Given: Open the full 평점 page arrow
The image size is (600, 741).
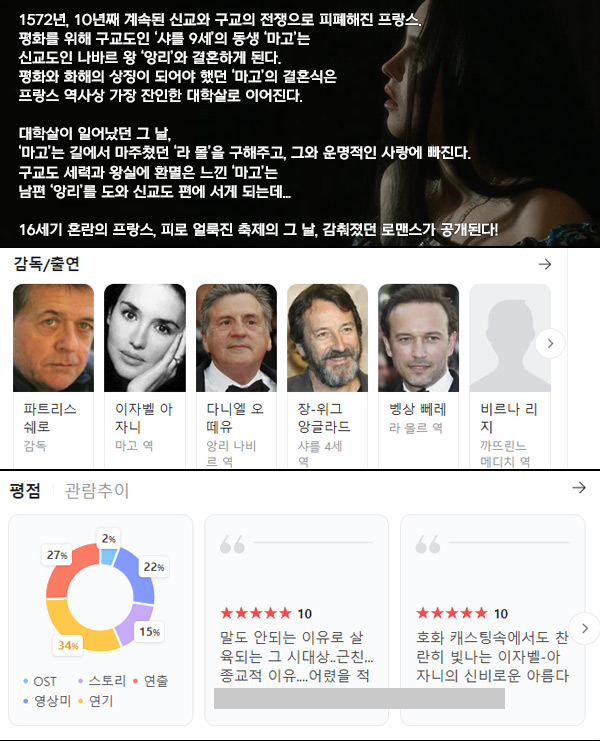Looking at the screenshot, I should pyautogui.click(x=579, y=488).
